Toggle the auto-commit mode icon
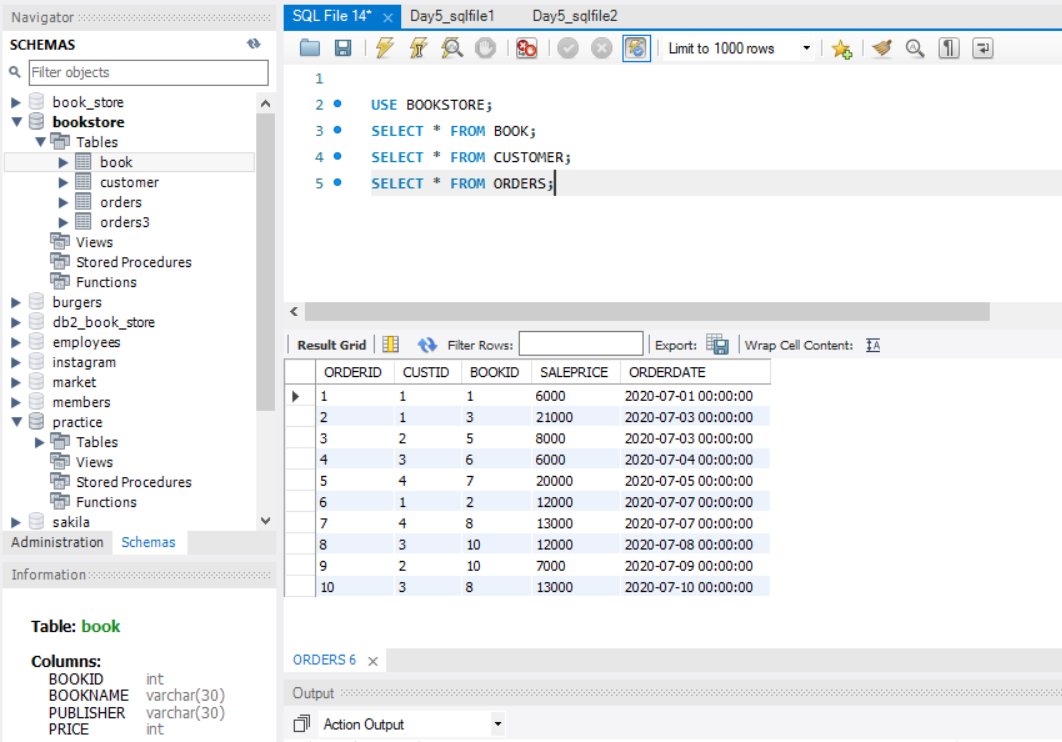The height and width of the screenshot is (742, 1062). click(x=636, y=48)
